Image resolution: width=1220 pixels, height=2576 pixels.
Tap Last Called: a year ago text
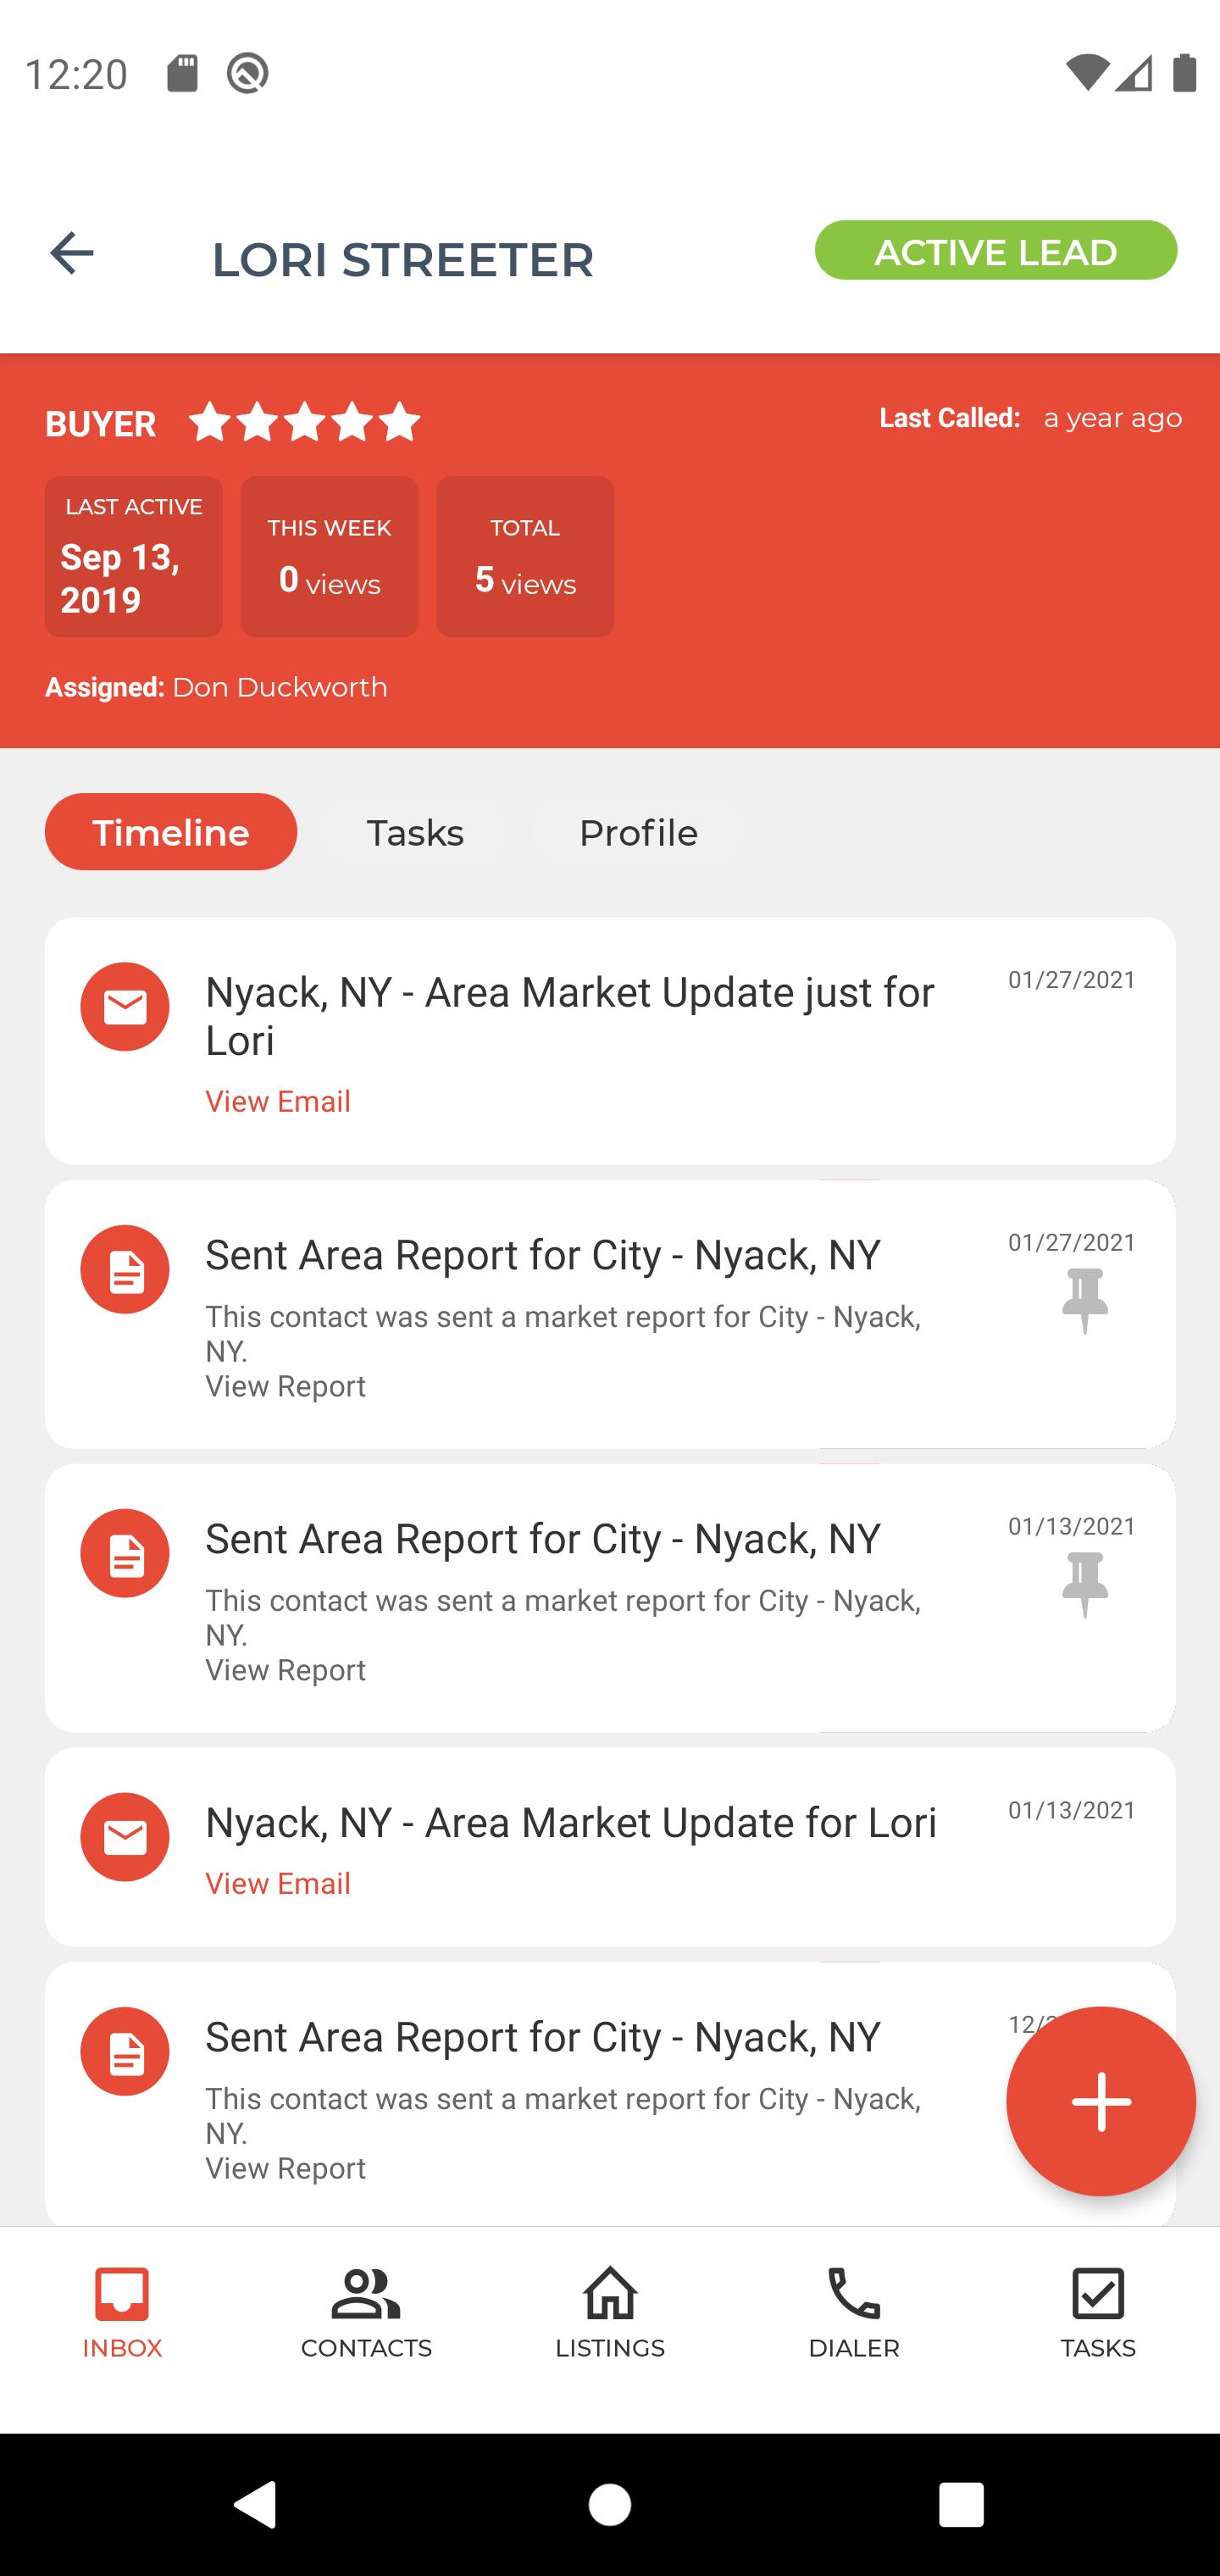[1030, 418]
